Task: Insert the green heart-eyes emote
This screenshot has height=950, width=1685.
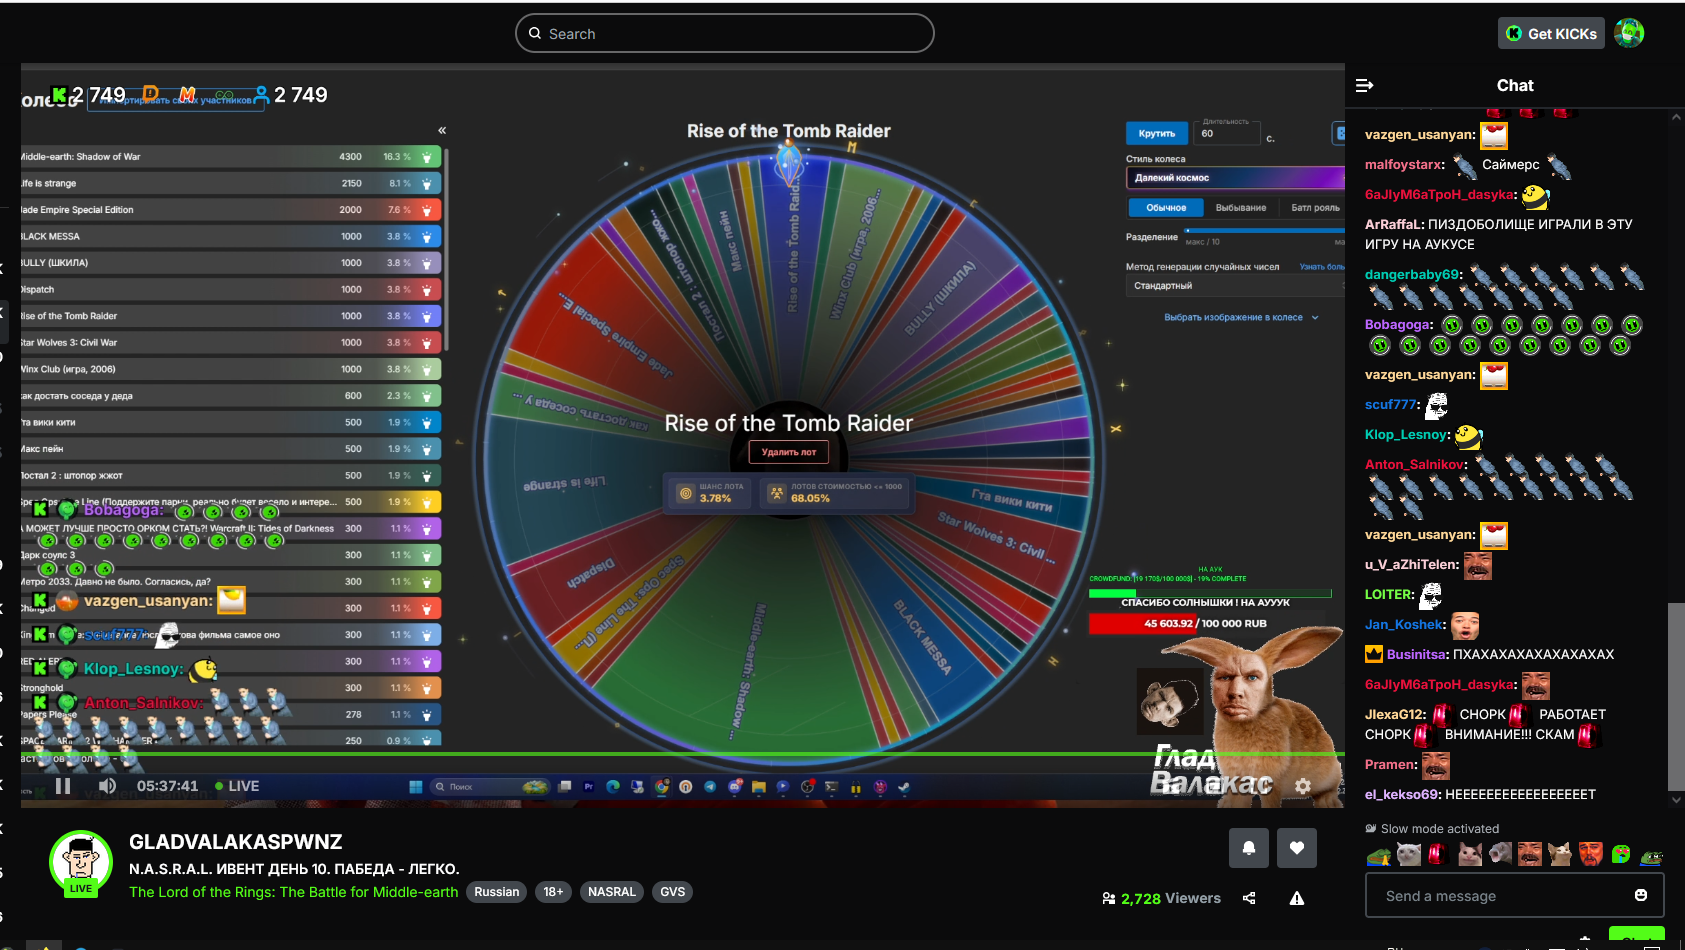Action: [x=1621, y=854]
